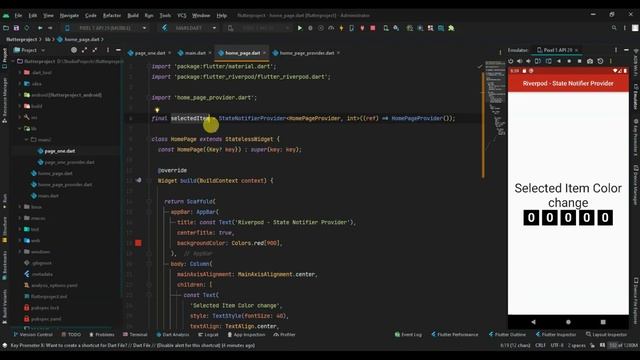Run the app with the green play icon
The height and width of the screenshot is (360, 640).
[300, 28]
